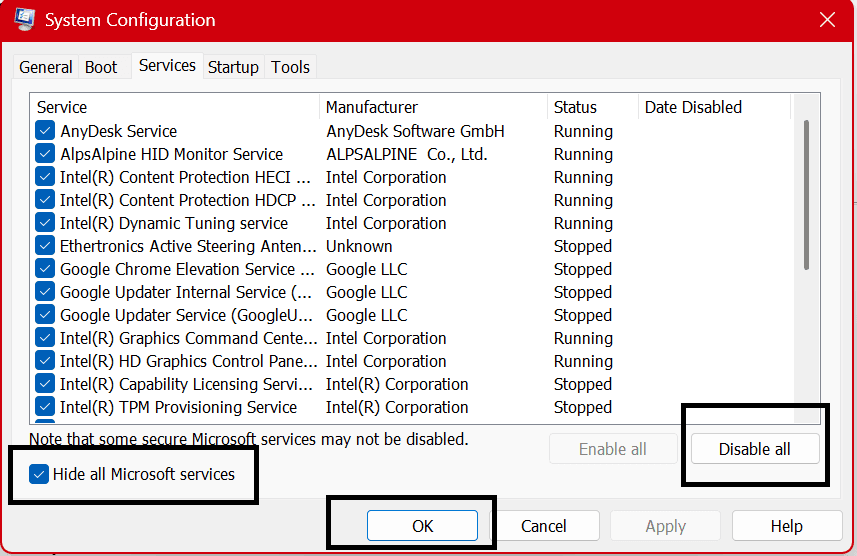Viewport: 857px width, 556px height.
Task: Confirm with the OK button
Action: pos(422,526)
